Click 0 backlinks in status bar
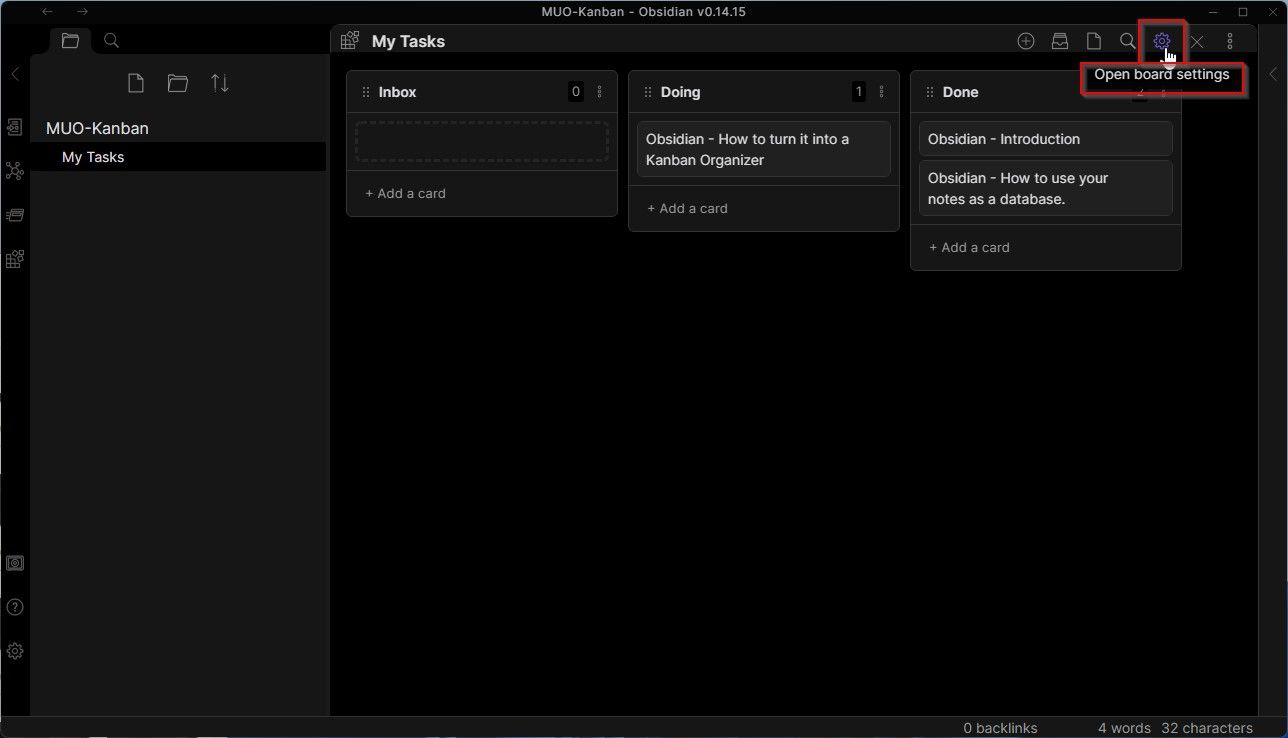 tap(1000, 728)
